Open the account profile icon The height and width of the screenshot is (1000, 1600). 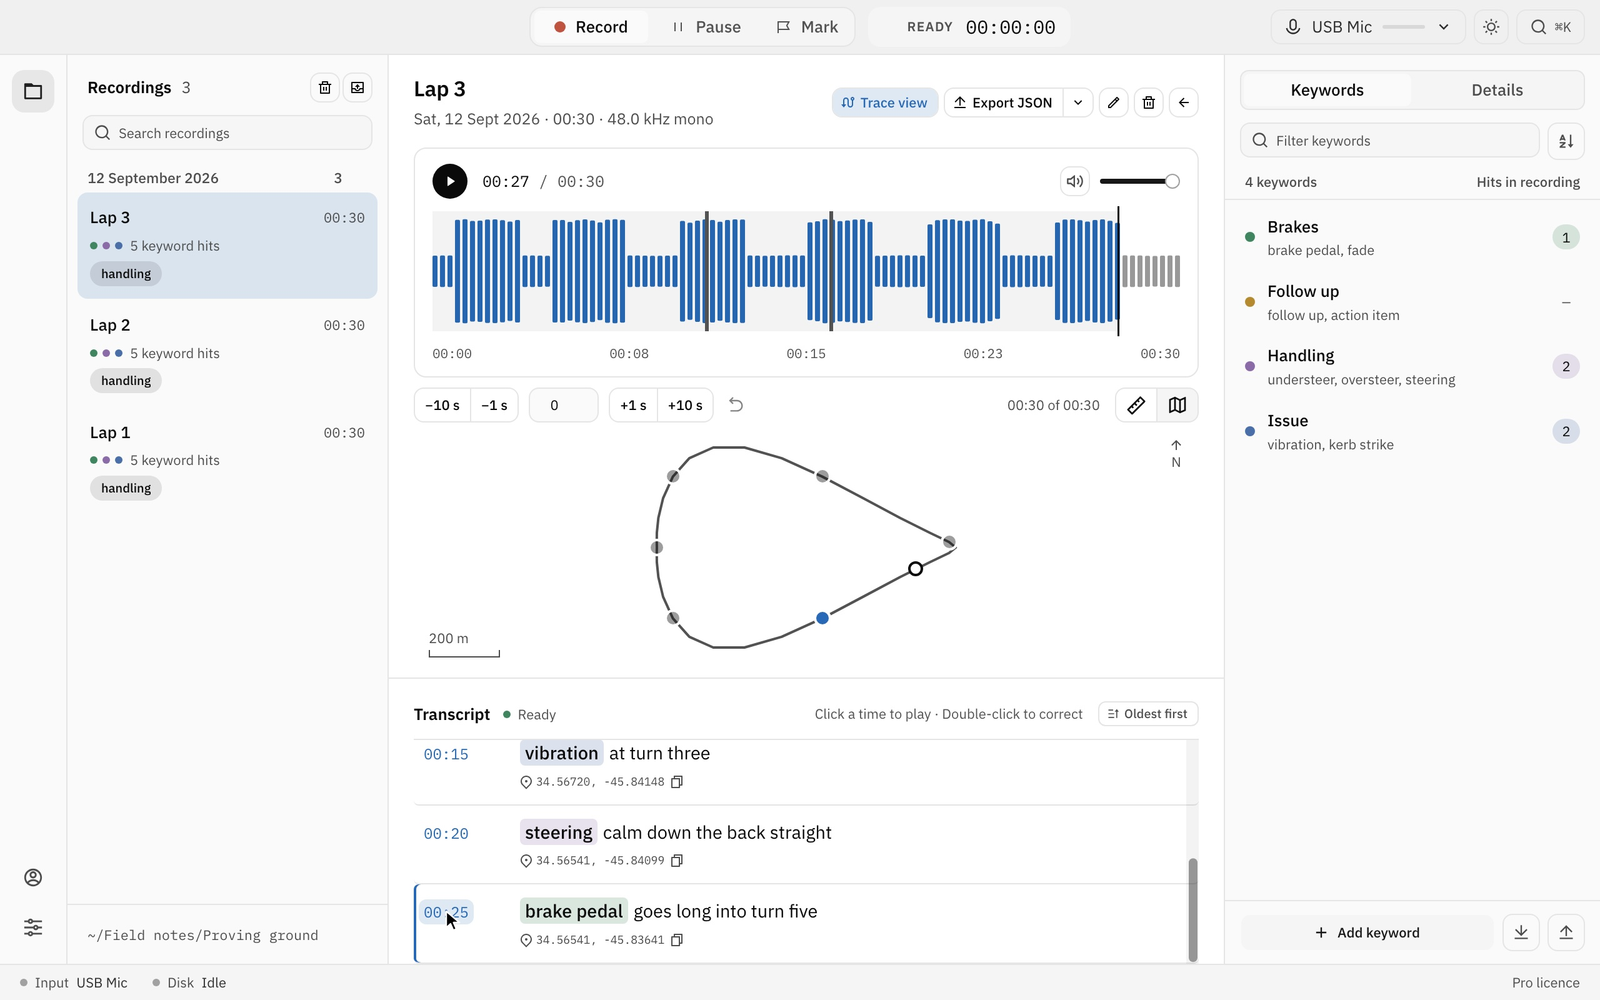point(33,877)
